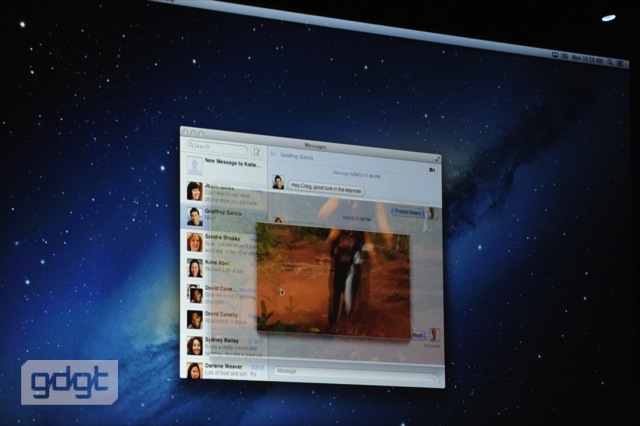Click the large mountain biker photo preview
The height and width of the screenshot is (426, 640).
(333, 281)
